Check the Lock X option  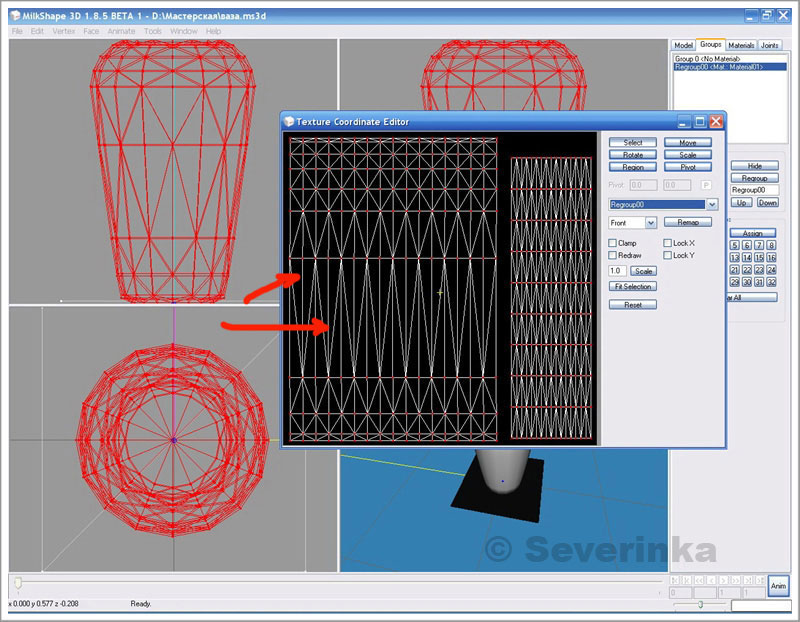[668, 243]
